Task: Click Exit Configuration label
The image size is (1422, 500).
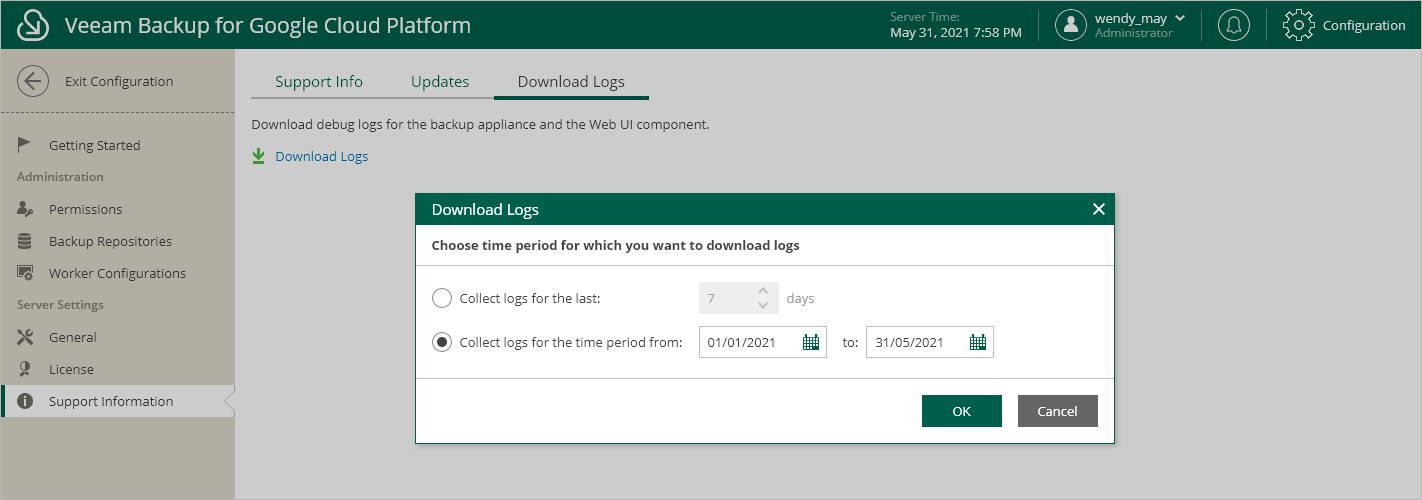Action: tap(119, 81)
